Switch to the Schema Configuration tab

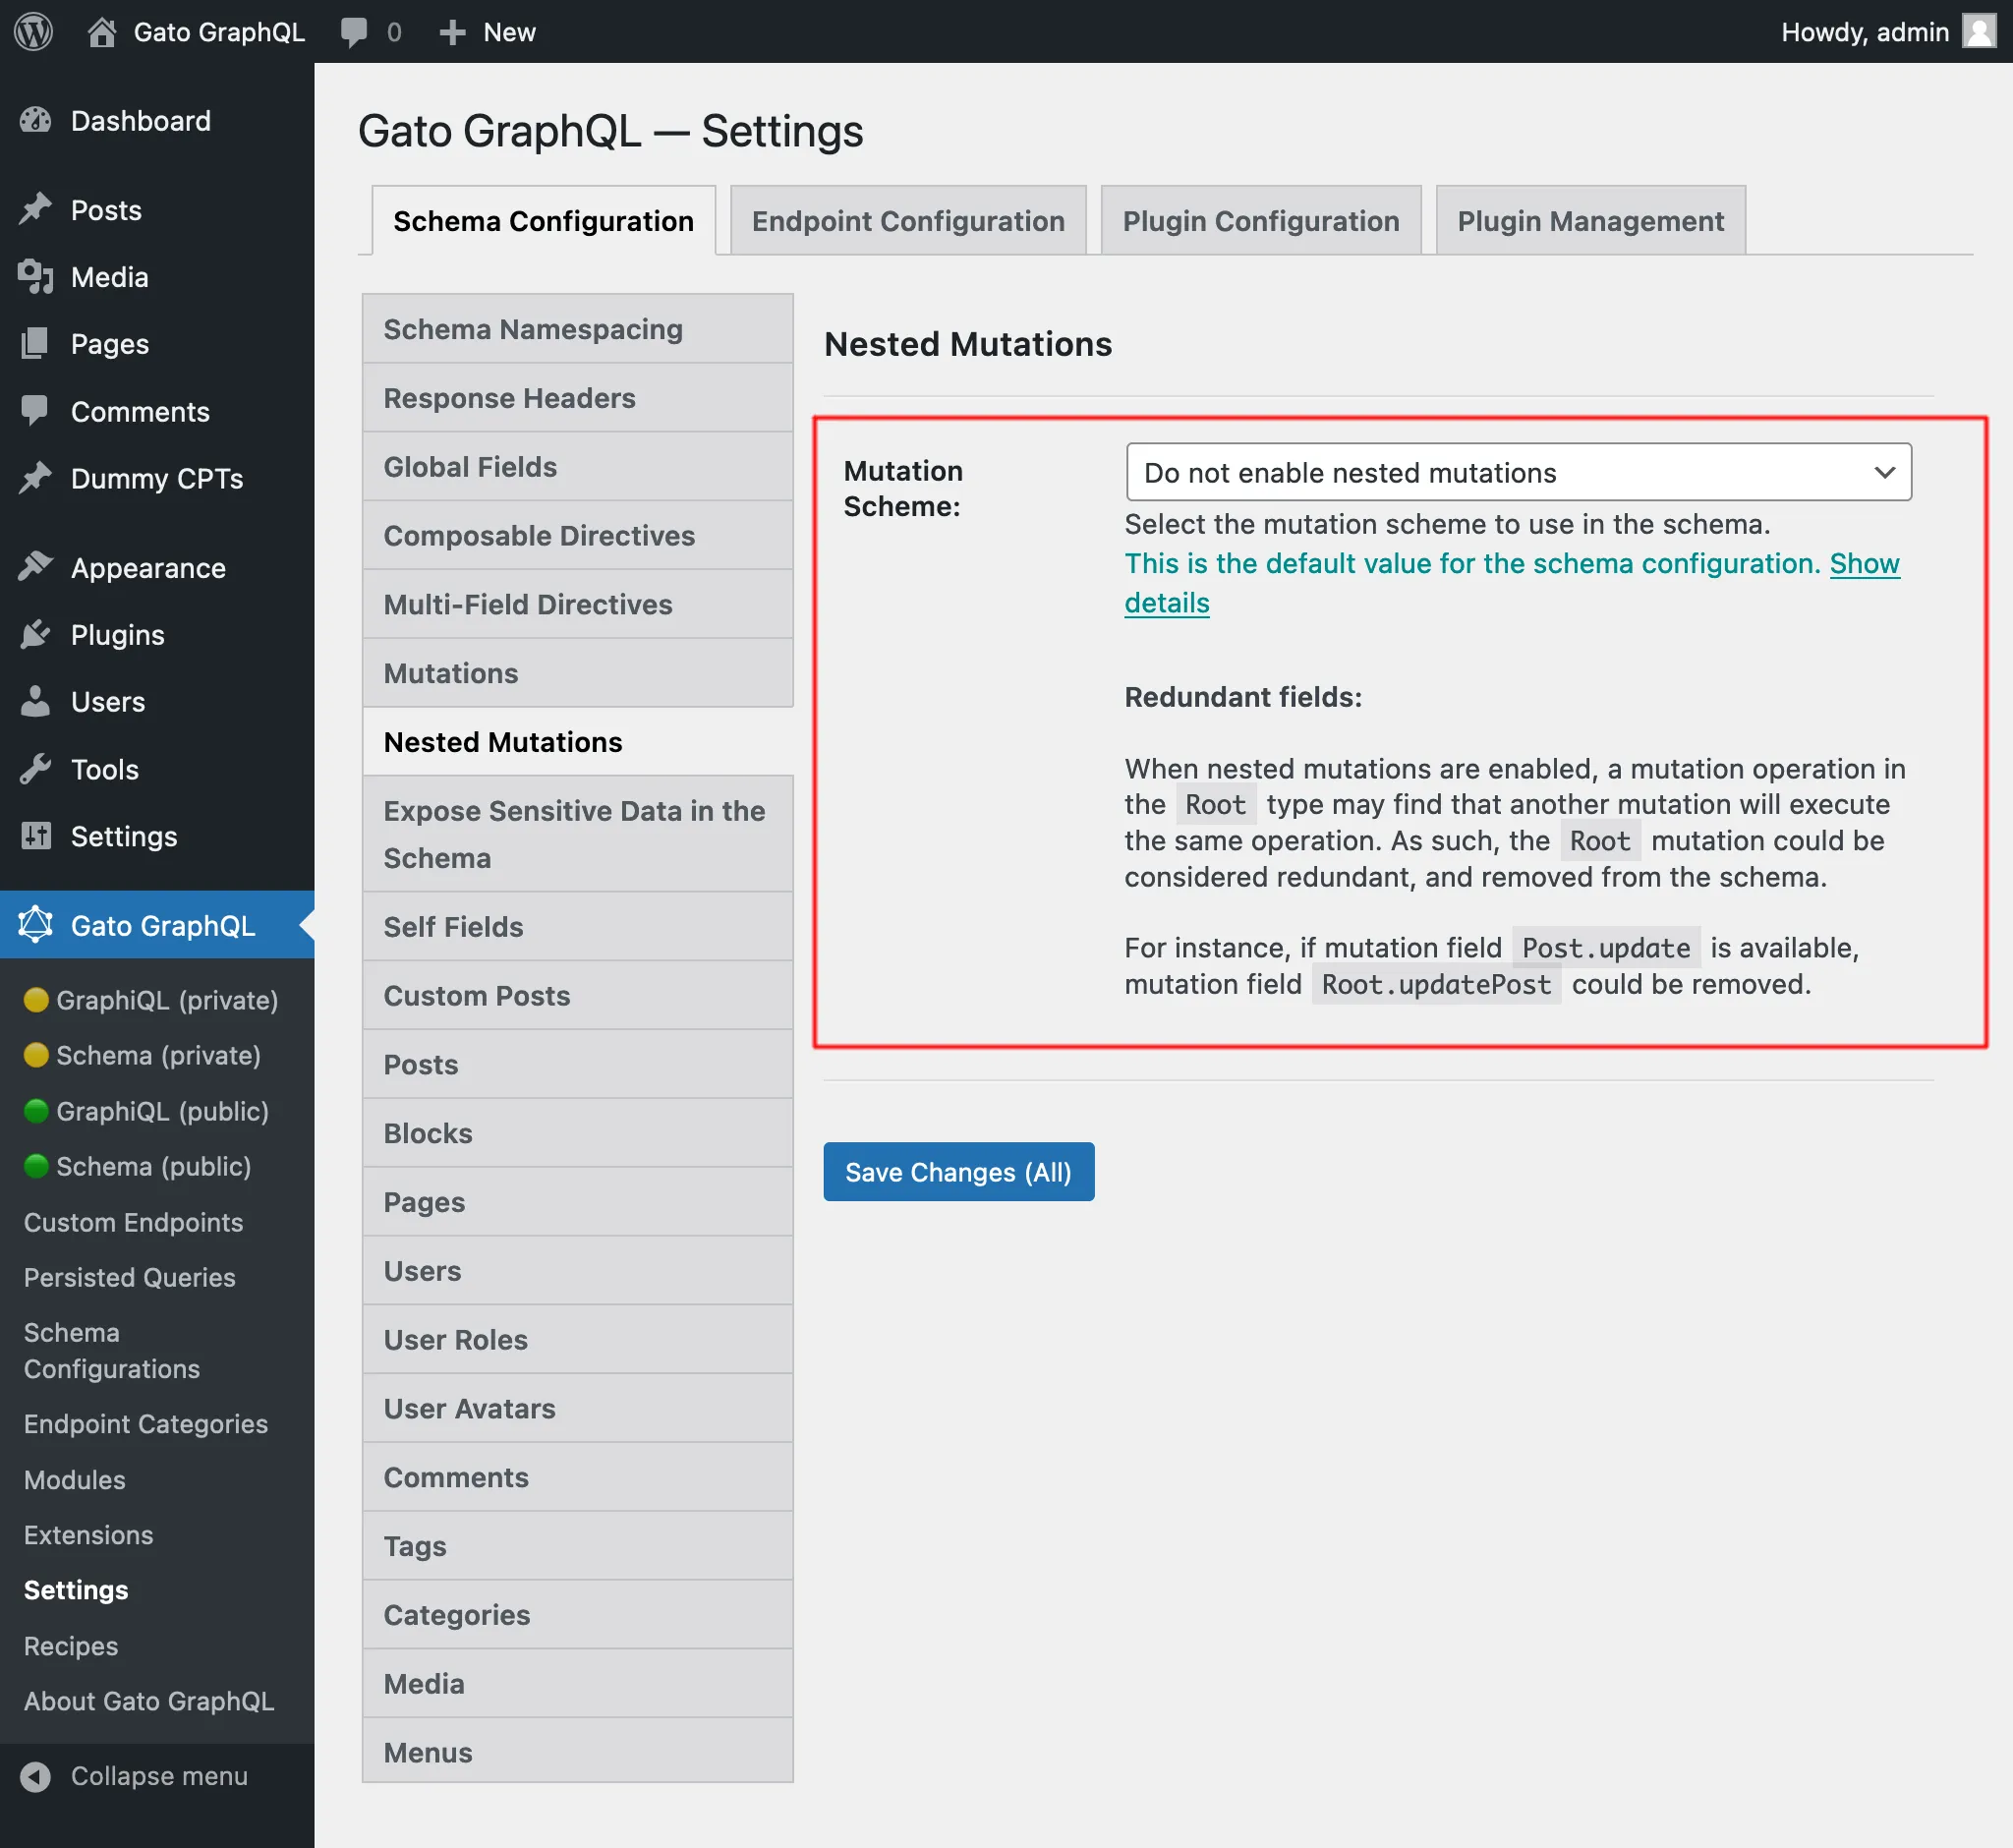543,221
